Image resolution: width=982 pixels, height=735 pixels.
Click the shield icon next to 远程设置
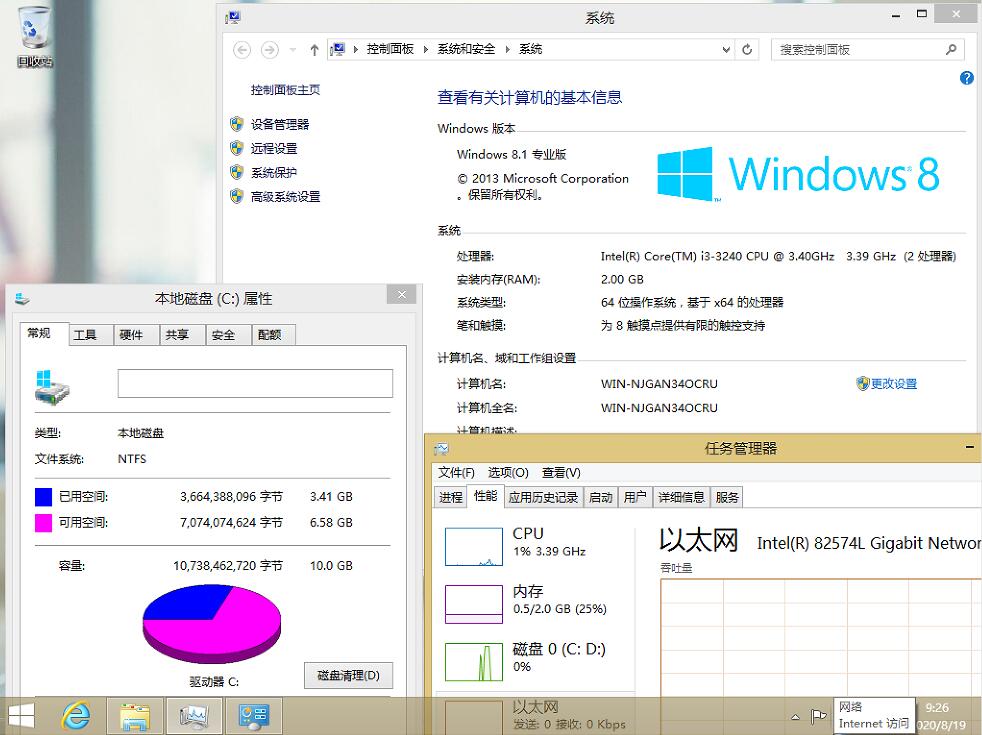pos(237,148)
